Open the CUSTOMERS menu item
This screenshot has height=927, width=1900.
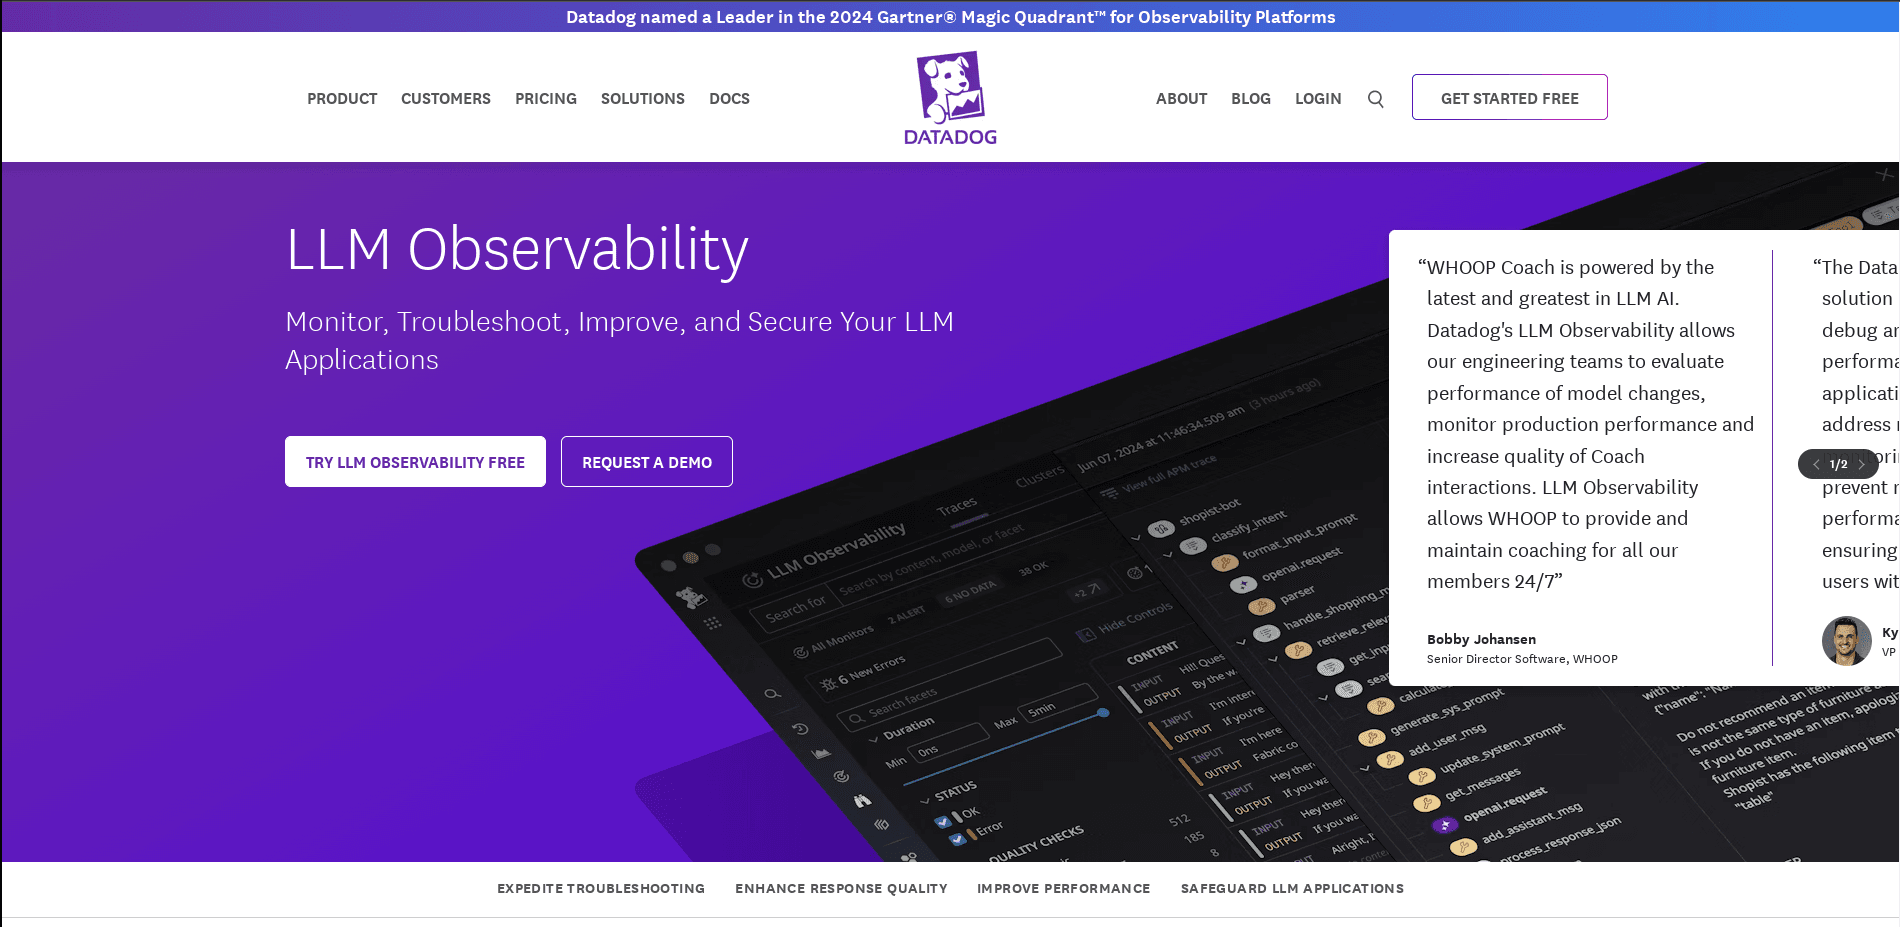click(446, 99)
